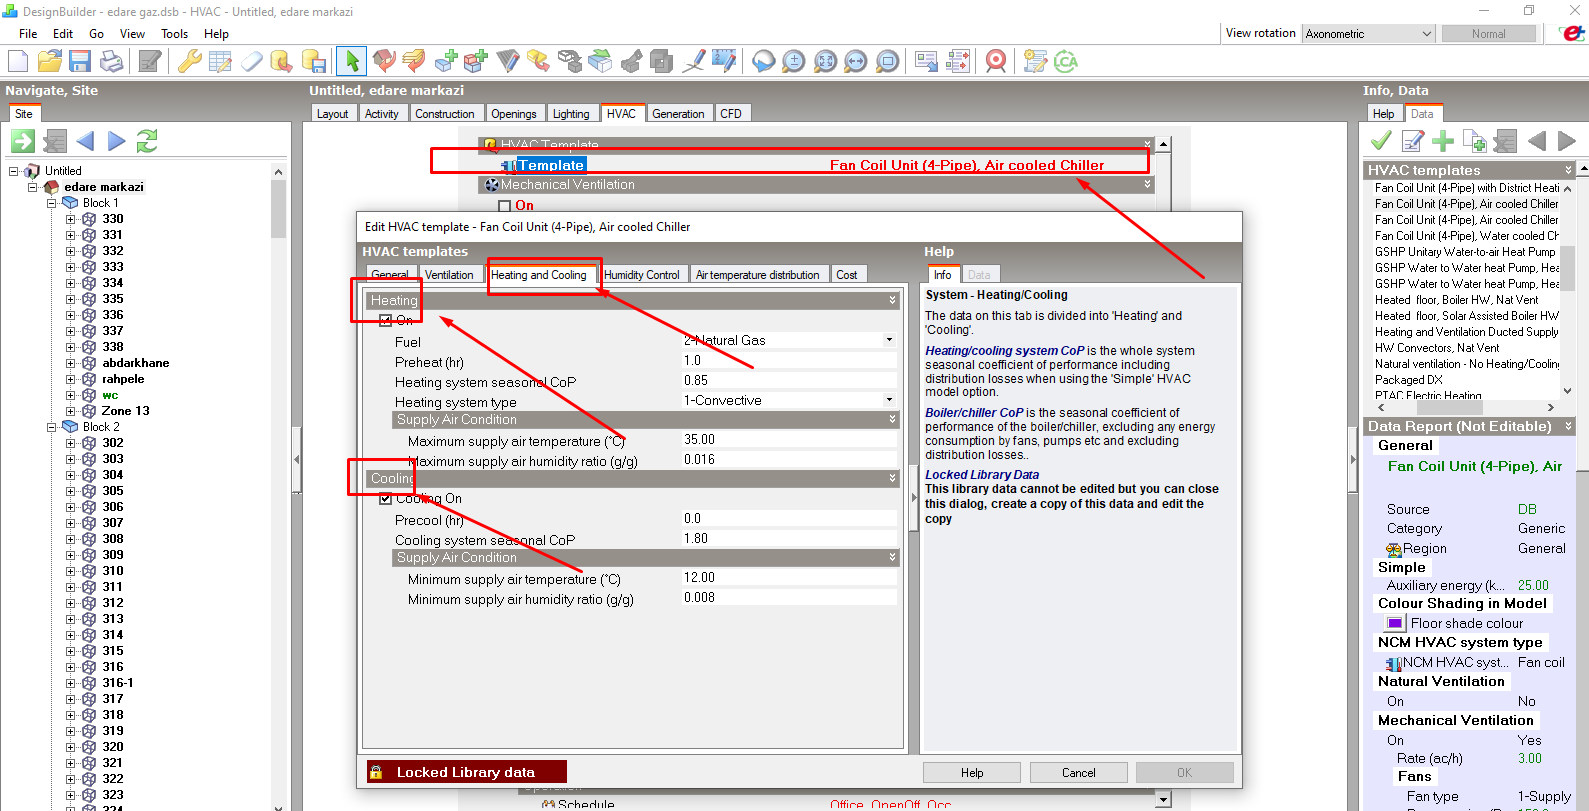Click the Heating/cooling system CoP link
The height and width of the screenshot is (811, 1589).
pos(1005,351)
